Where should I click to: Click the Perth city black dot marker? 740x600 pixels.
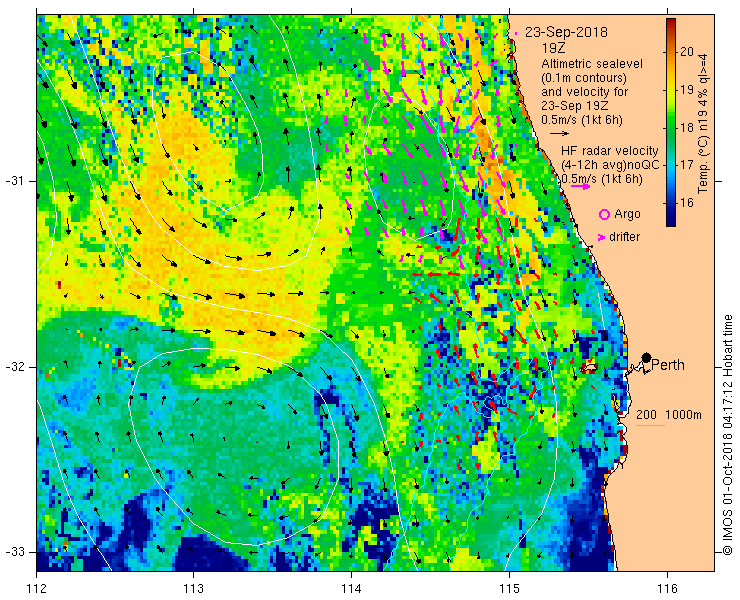(647, 357)
